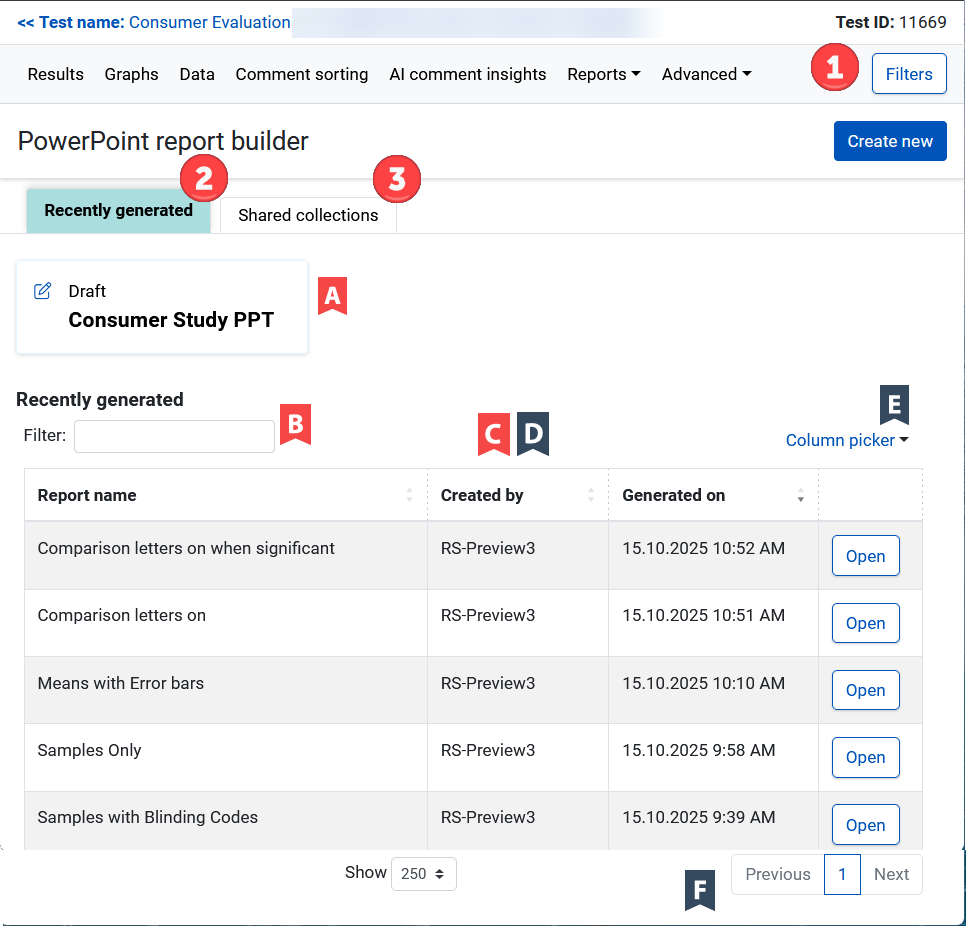Go to AI comment insights
Screen dimensions: 966x926
[x=467, y=74]
